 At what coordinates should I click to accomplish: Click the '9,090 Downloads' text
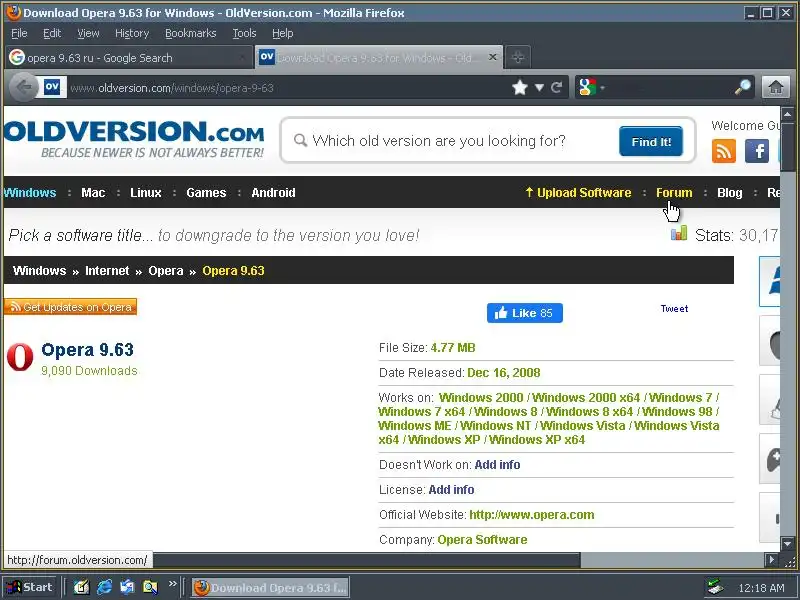click(x=89, y=371)
